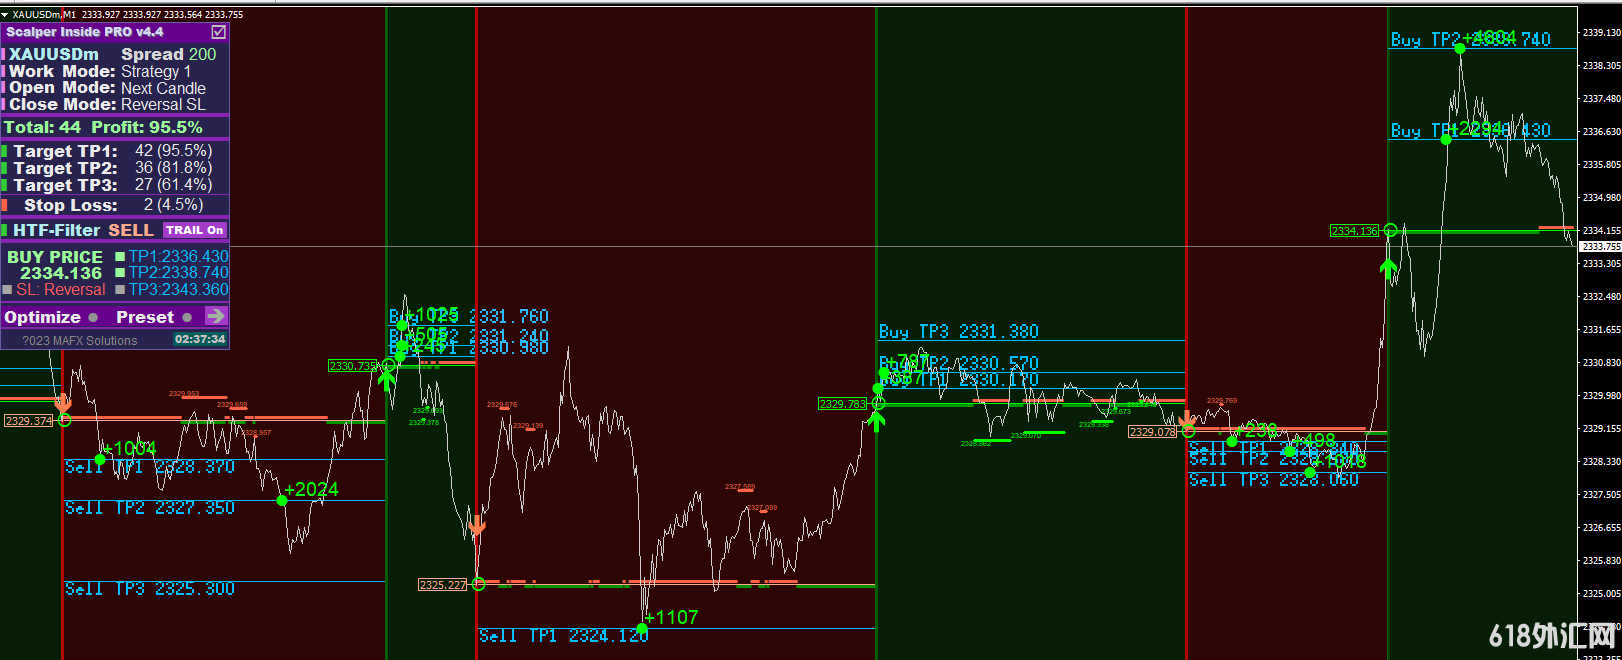Click the green square beside TP2:2338.740
The width and height of the screenshot is (1622, 660).
coord(120,272)
